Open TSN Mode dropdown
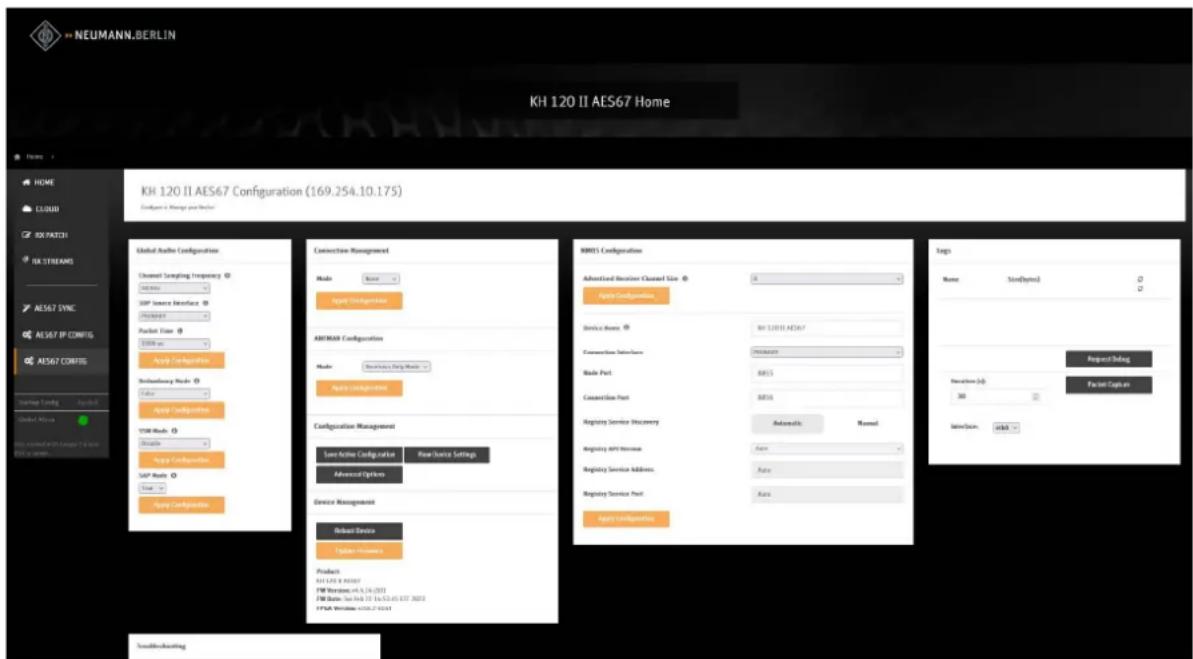This screenshot has height=659, width=1193. [174, 443]
